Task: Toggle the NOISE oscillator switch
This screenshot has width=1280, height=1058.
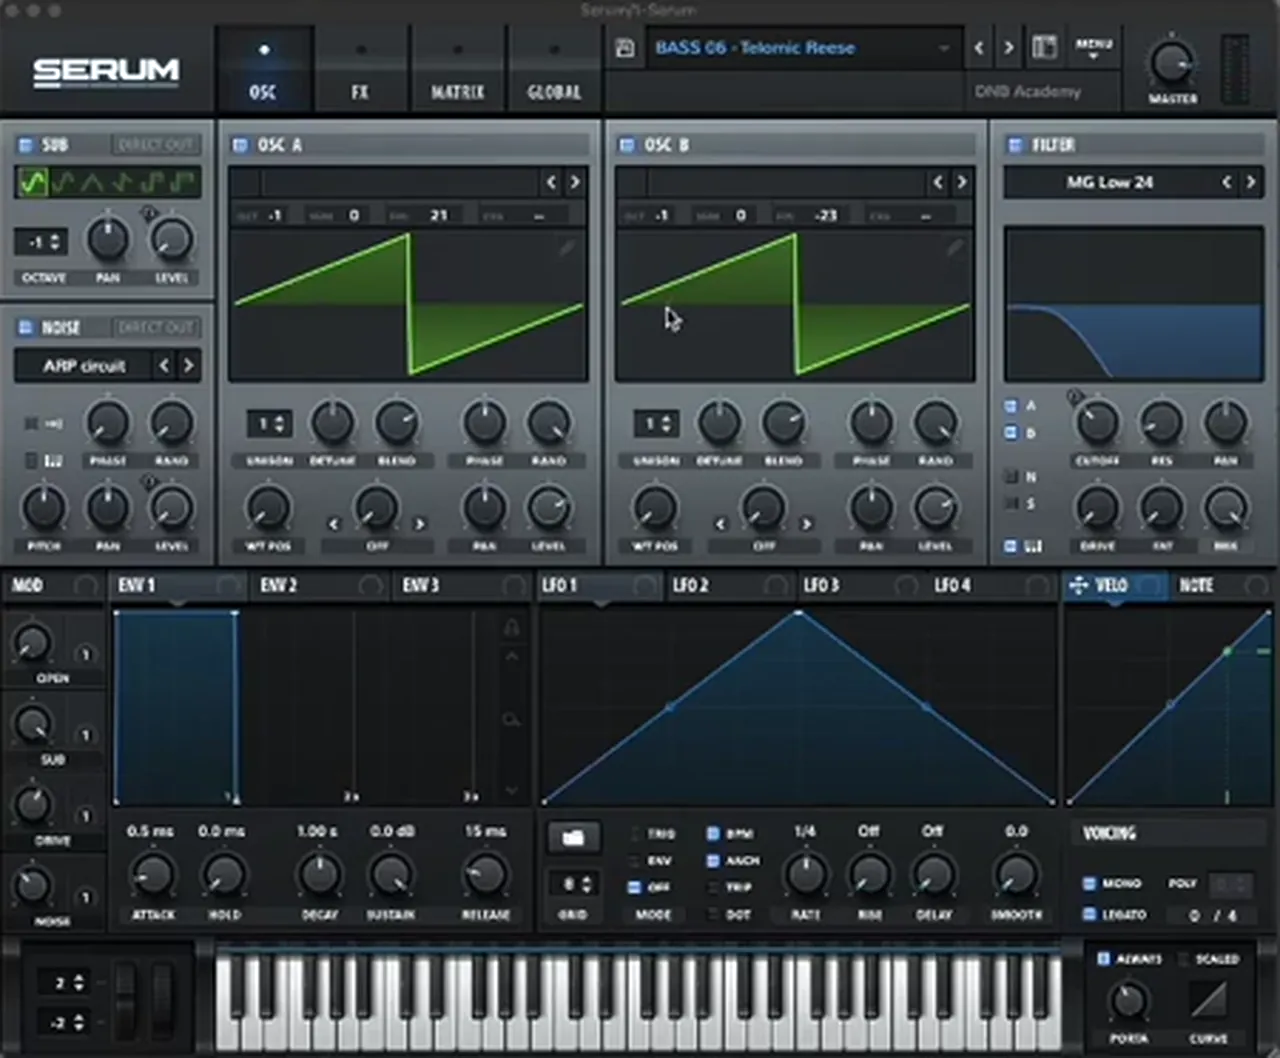Action: 26,327
